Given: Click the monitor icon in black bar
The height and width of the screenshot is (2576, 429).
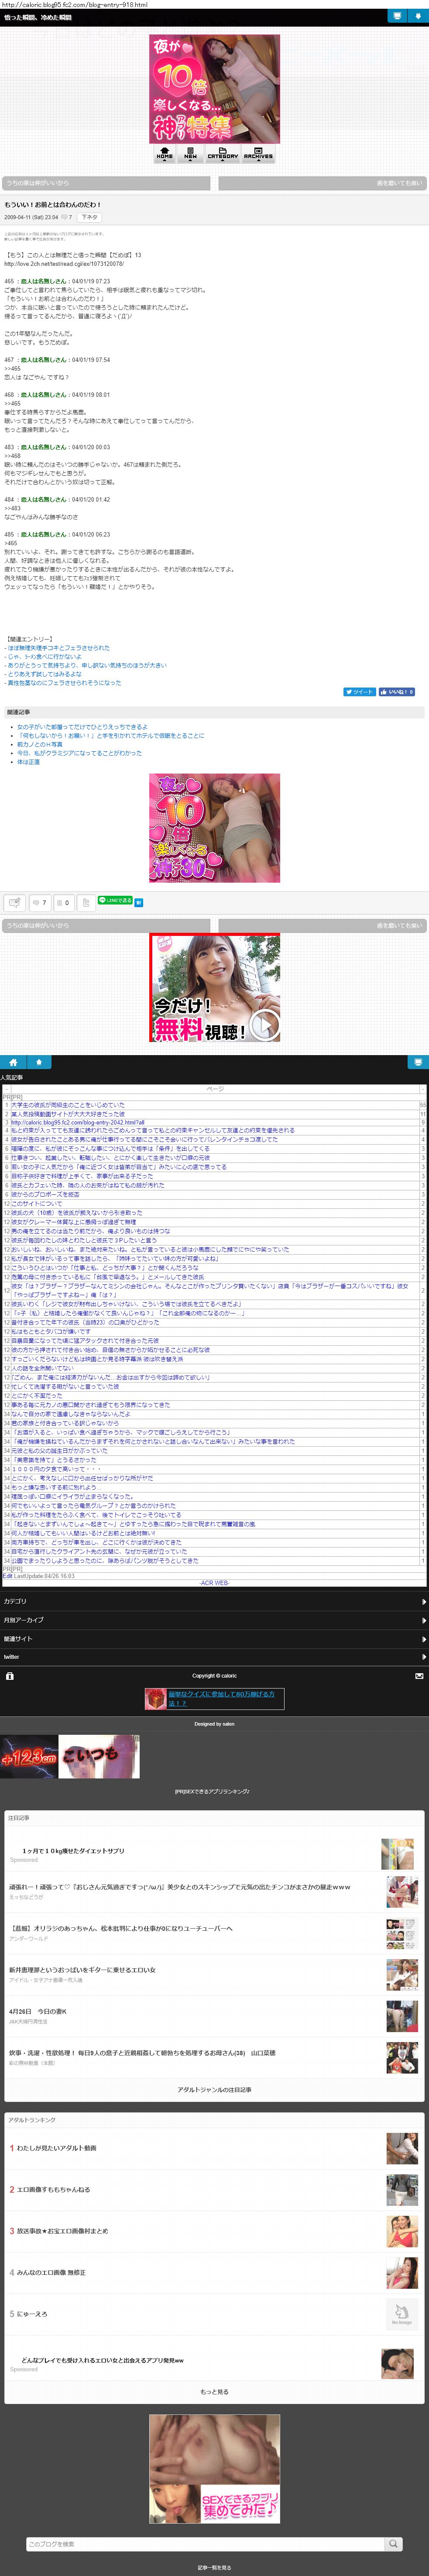Looking at the screenshot, I should point(418,1062).
